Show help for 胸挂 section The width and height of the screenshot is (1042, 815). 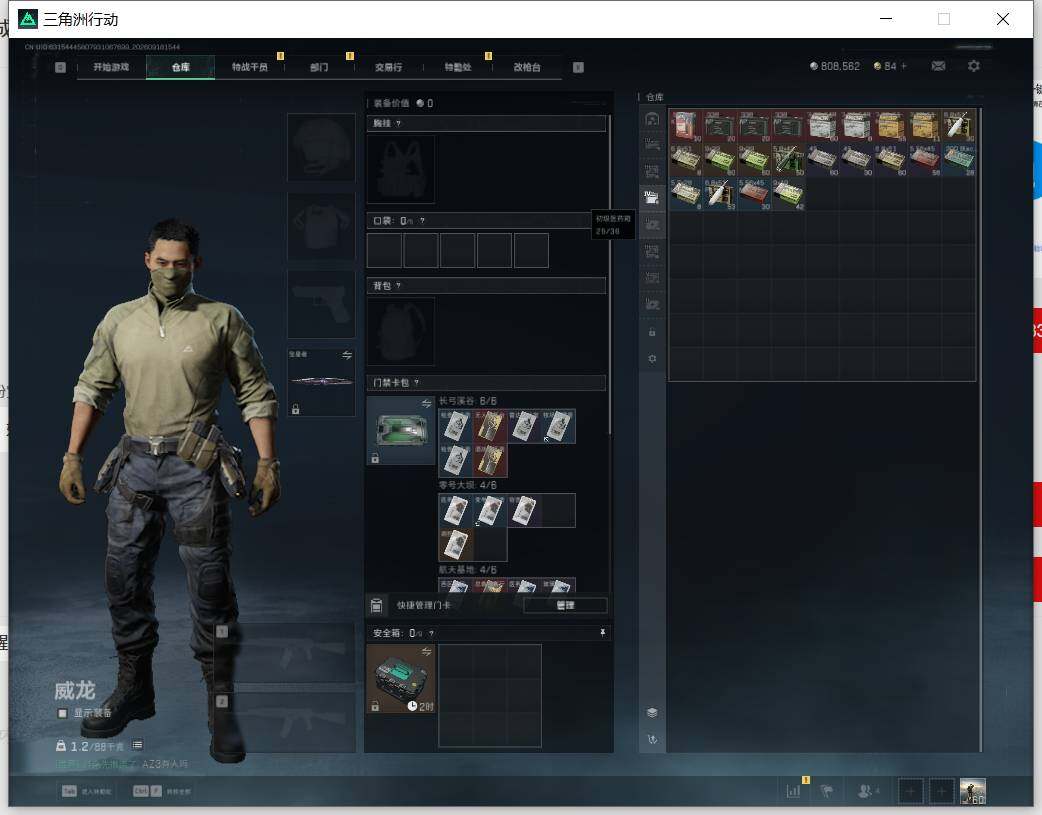pyautogui.click(x=398, y=123)
